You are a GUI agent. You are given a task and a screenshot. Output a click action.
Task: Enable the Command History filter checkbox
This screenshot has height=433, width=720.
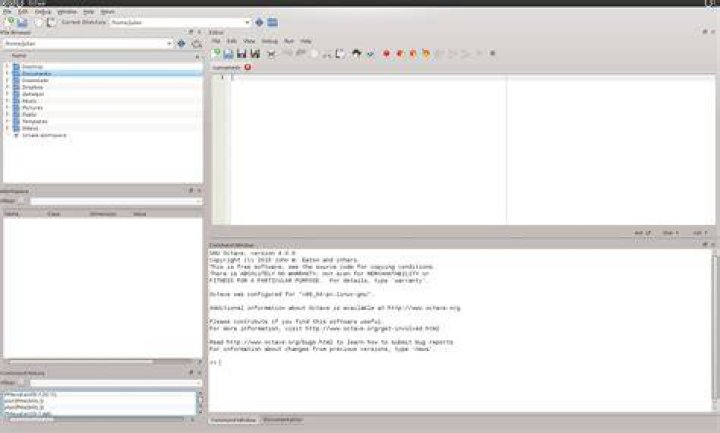[21, 382]
